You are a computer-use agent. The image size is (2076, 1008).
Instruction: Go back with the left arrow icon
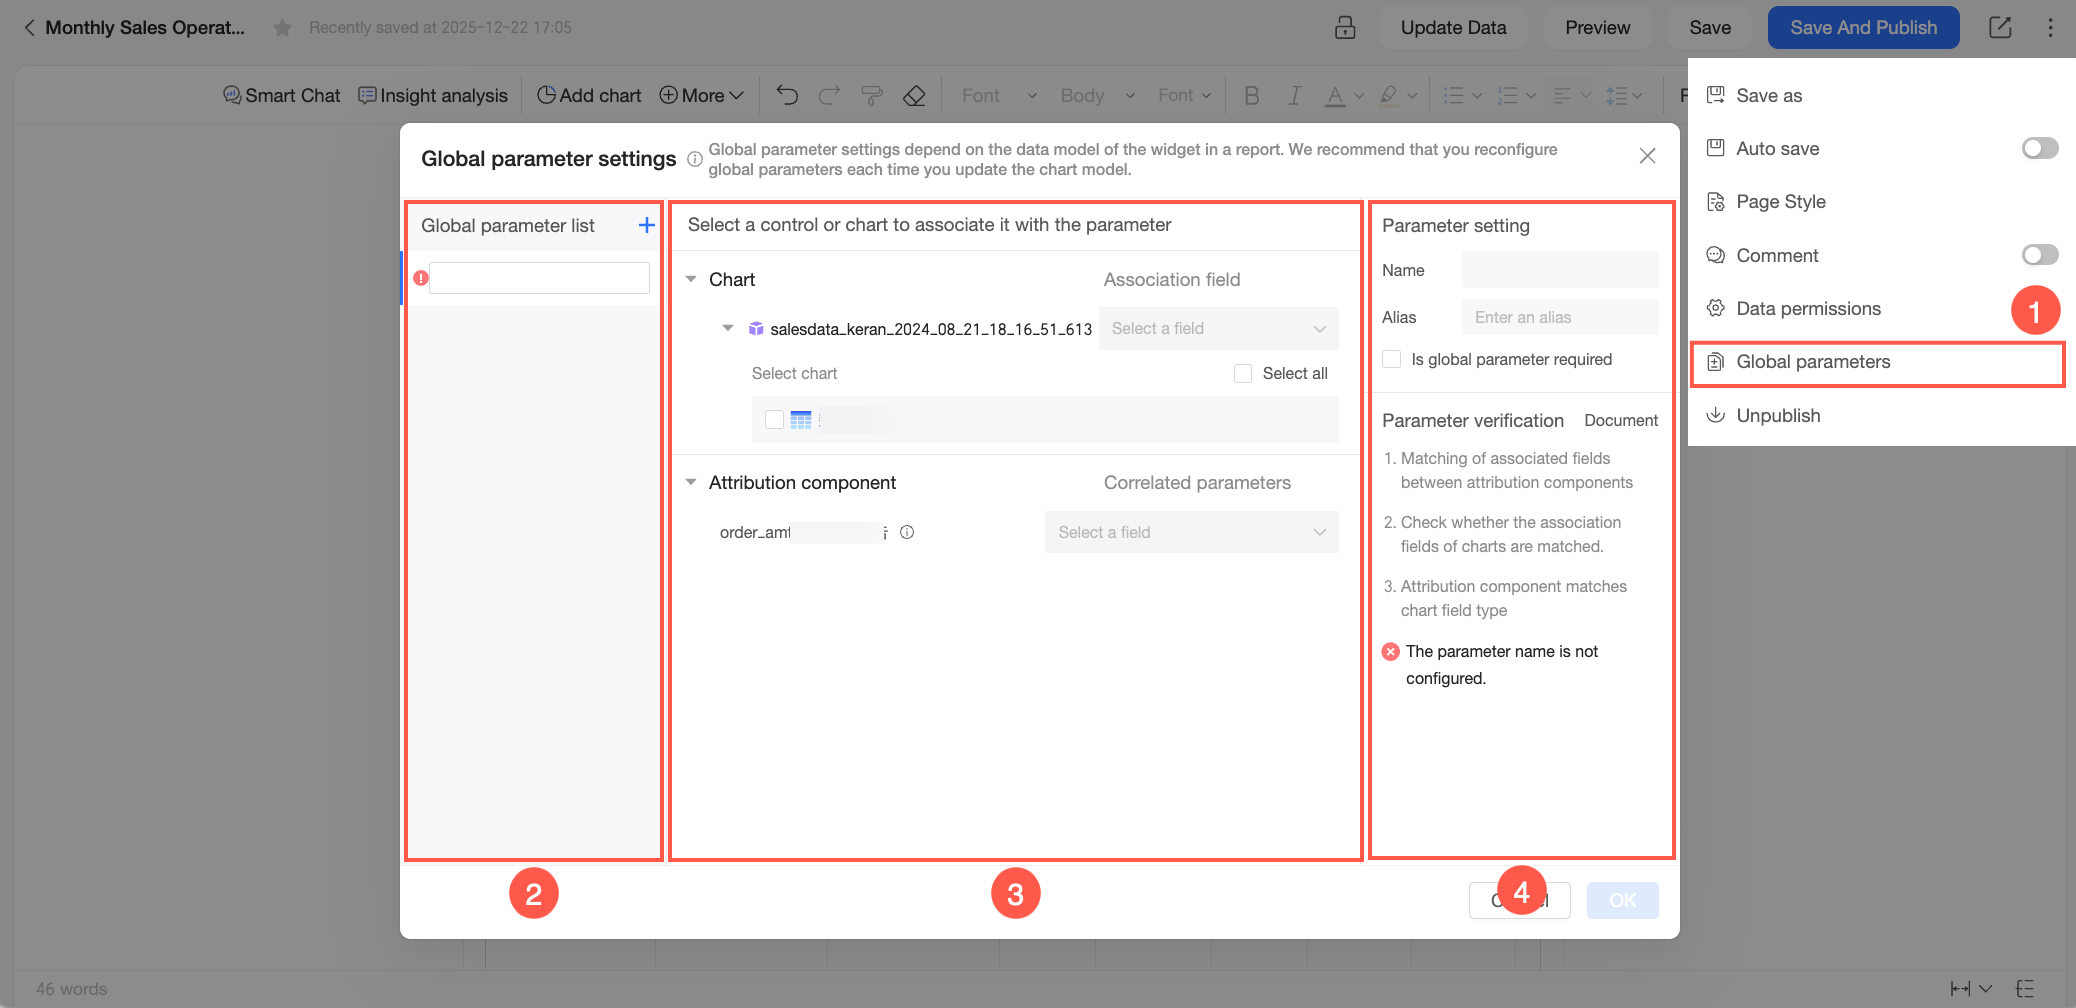29,28
